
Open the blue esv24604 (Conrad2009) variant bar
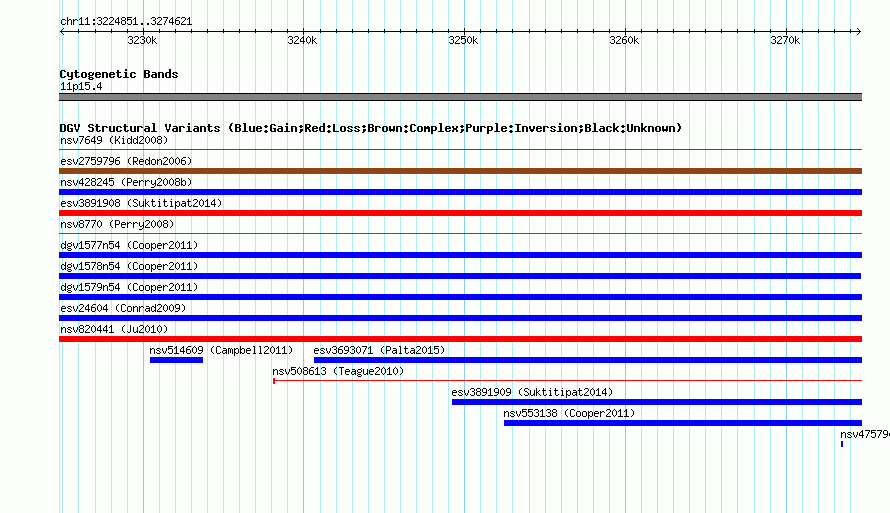[x=460, y=318]
